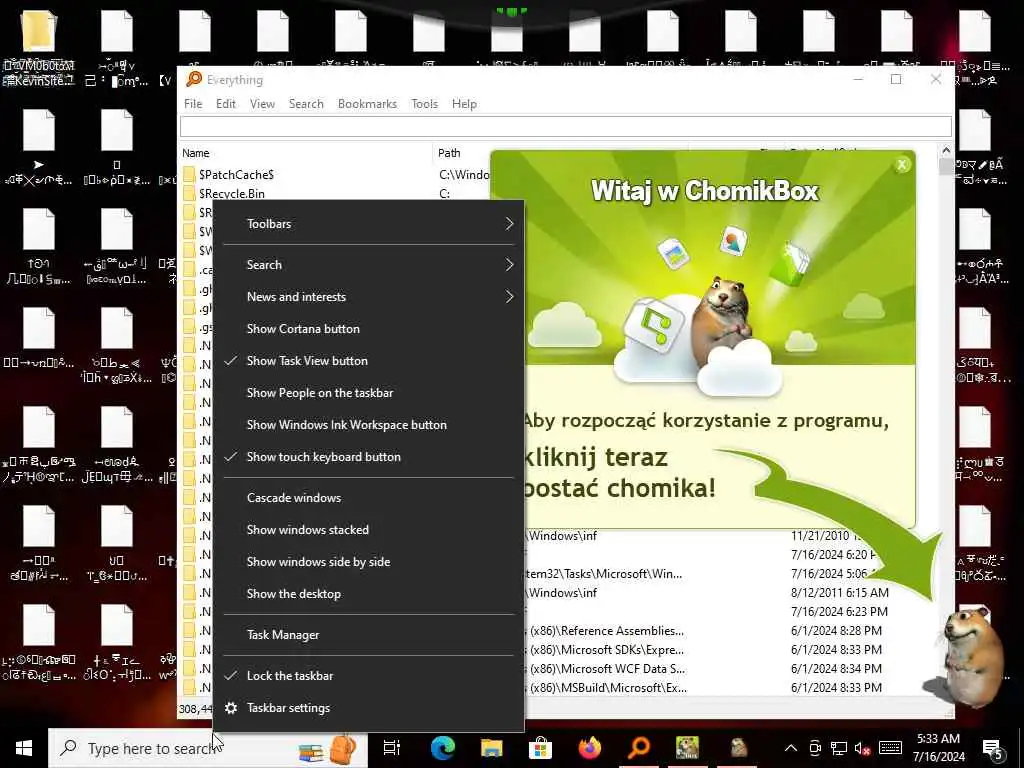
Task: Show hidden tray icons with the chevron
Action: point(791,748)
